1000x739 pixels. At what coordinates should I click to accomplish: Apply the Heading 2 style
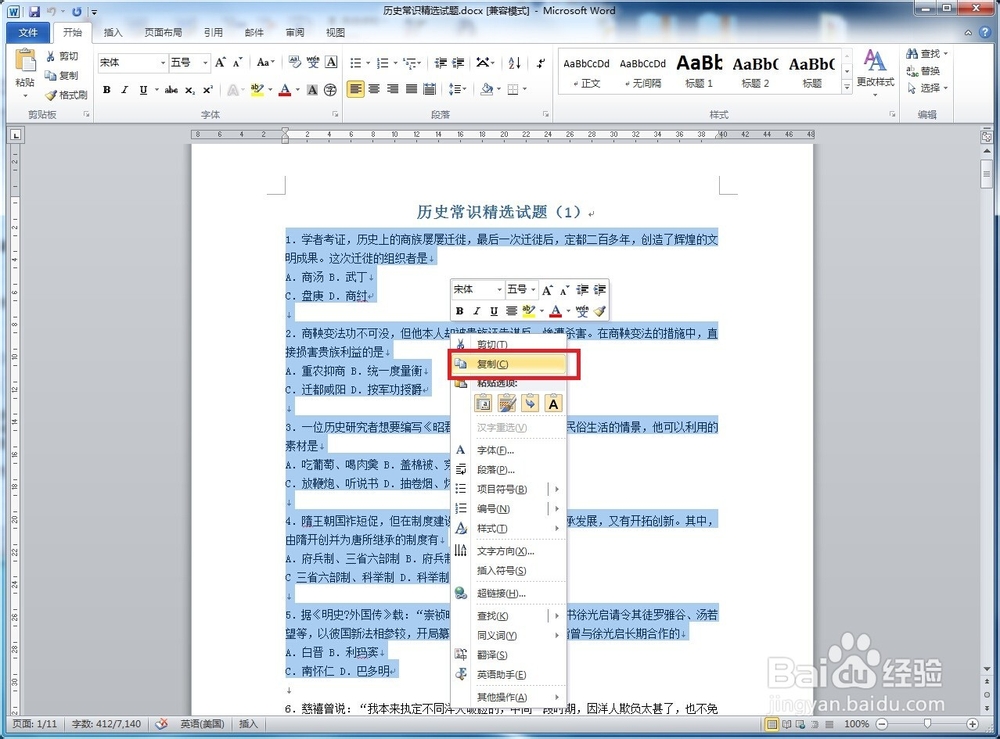coord(755,71)
